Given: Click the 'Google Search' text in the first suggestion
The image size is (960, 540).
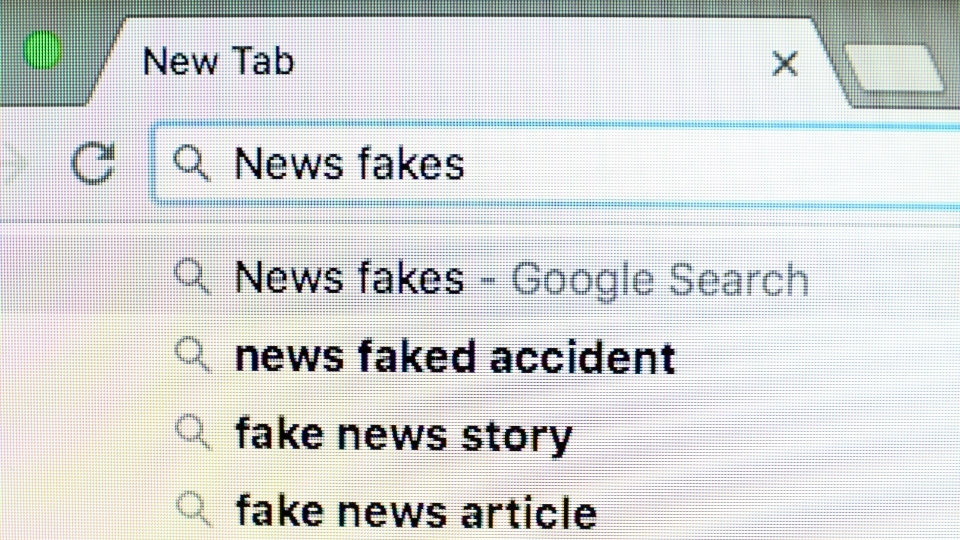Looking at the screenshot, I should (x=660, y=279).
